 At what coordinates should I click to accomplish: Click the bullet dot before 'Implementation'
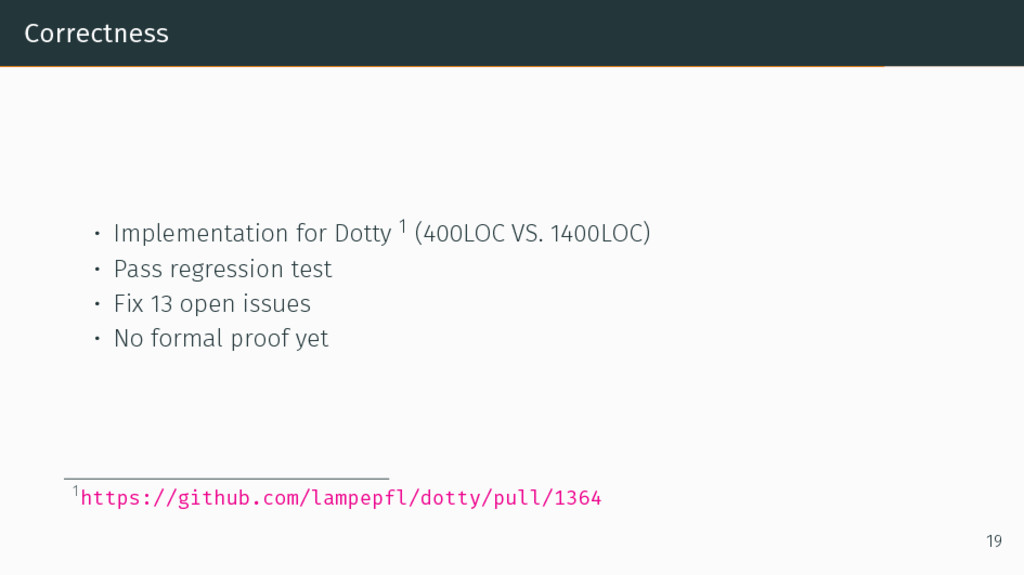coord(97,234)
